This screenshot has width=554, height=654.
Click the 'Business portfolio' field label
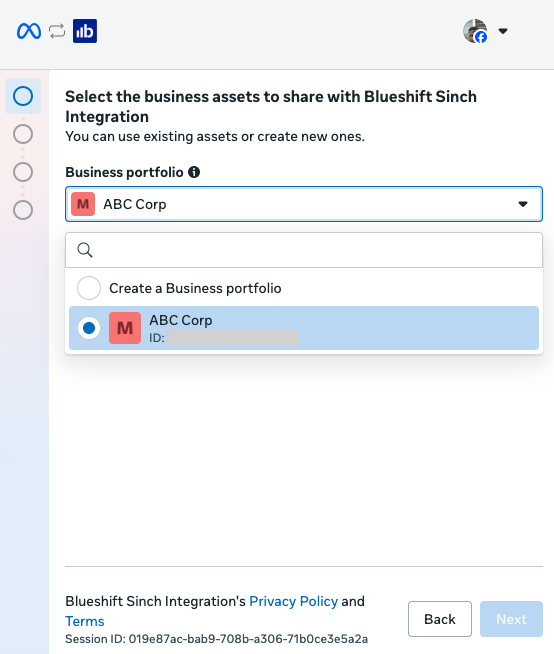coord(124,172)
